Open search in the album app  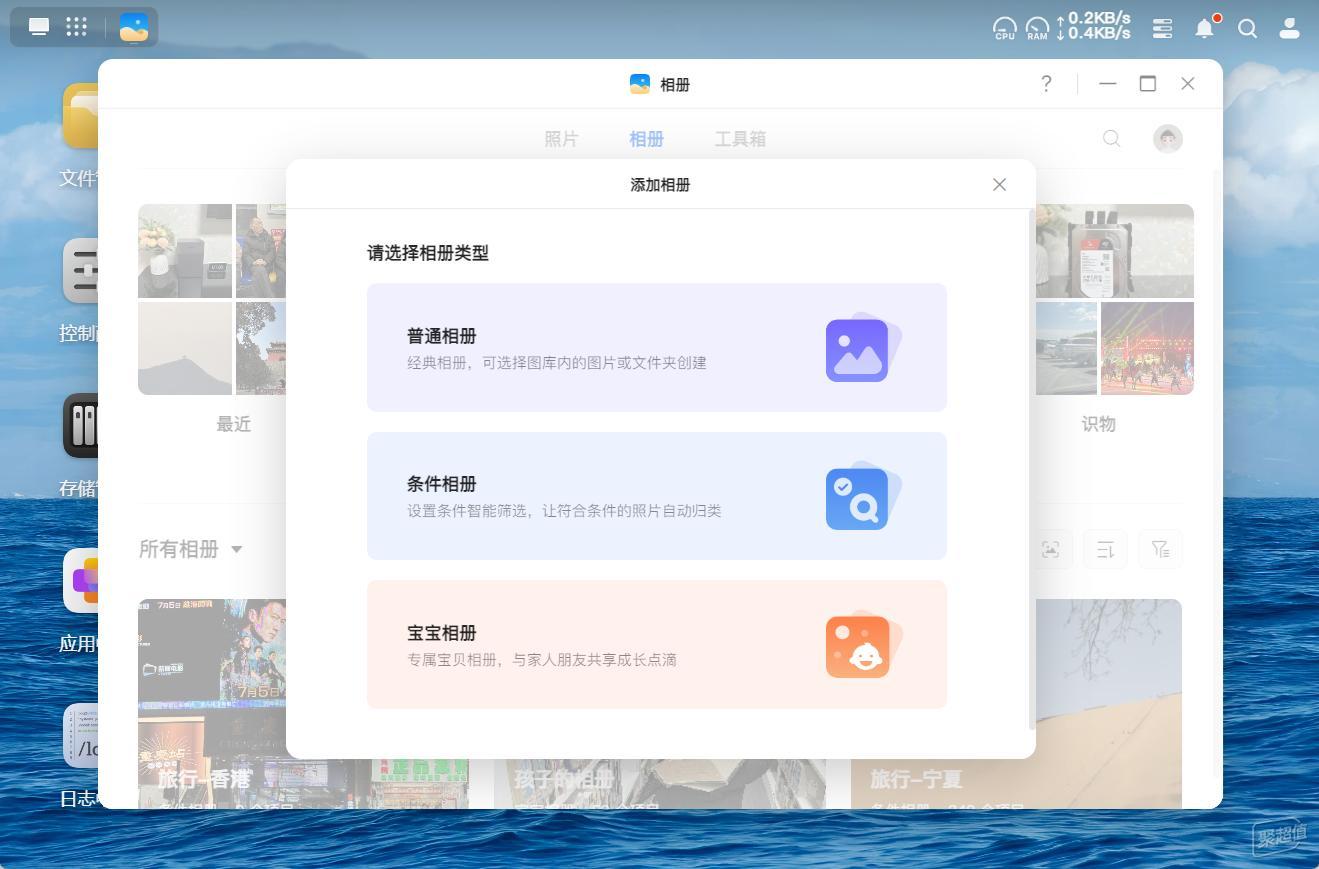(x=1111, y=139)
